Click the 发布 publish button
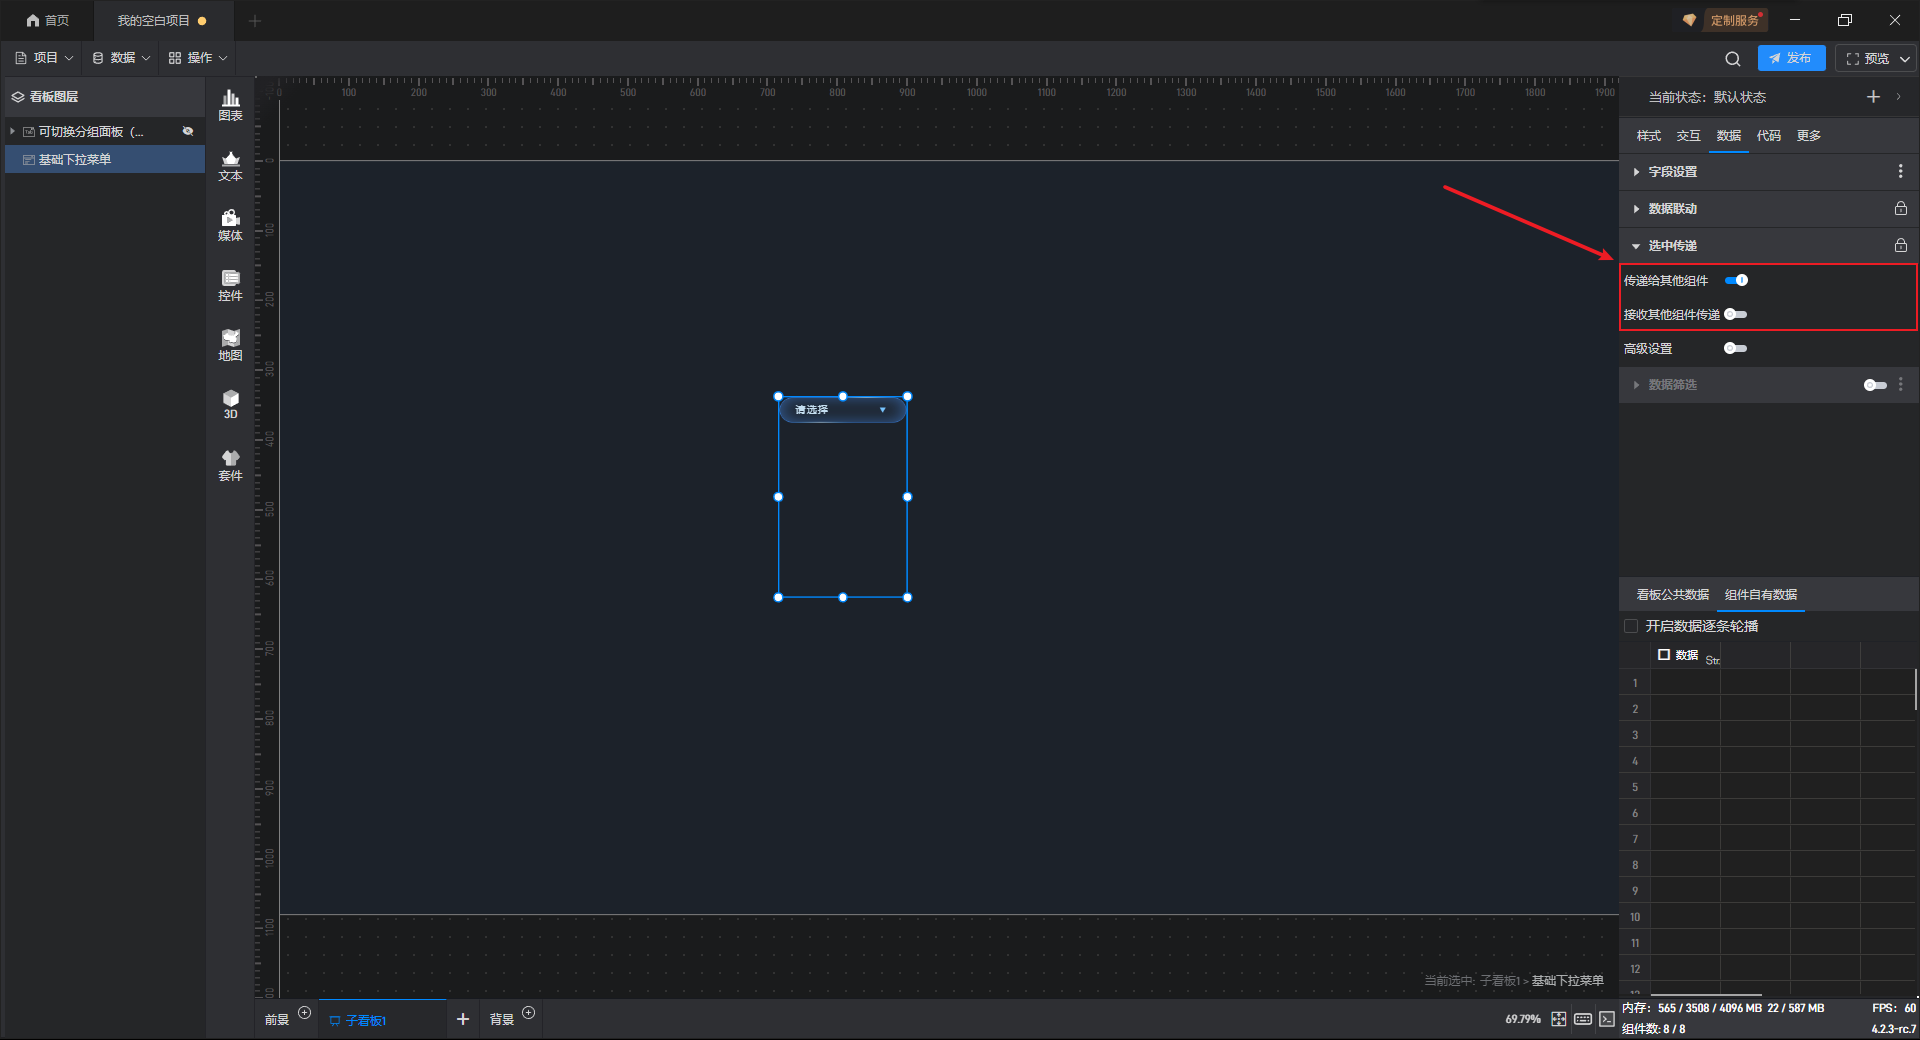1920x1040 pixels. [1791, 59]
